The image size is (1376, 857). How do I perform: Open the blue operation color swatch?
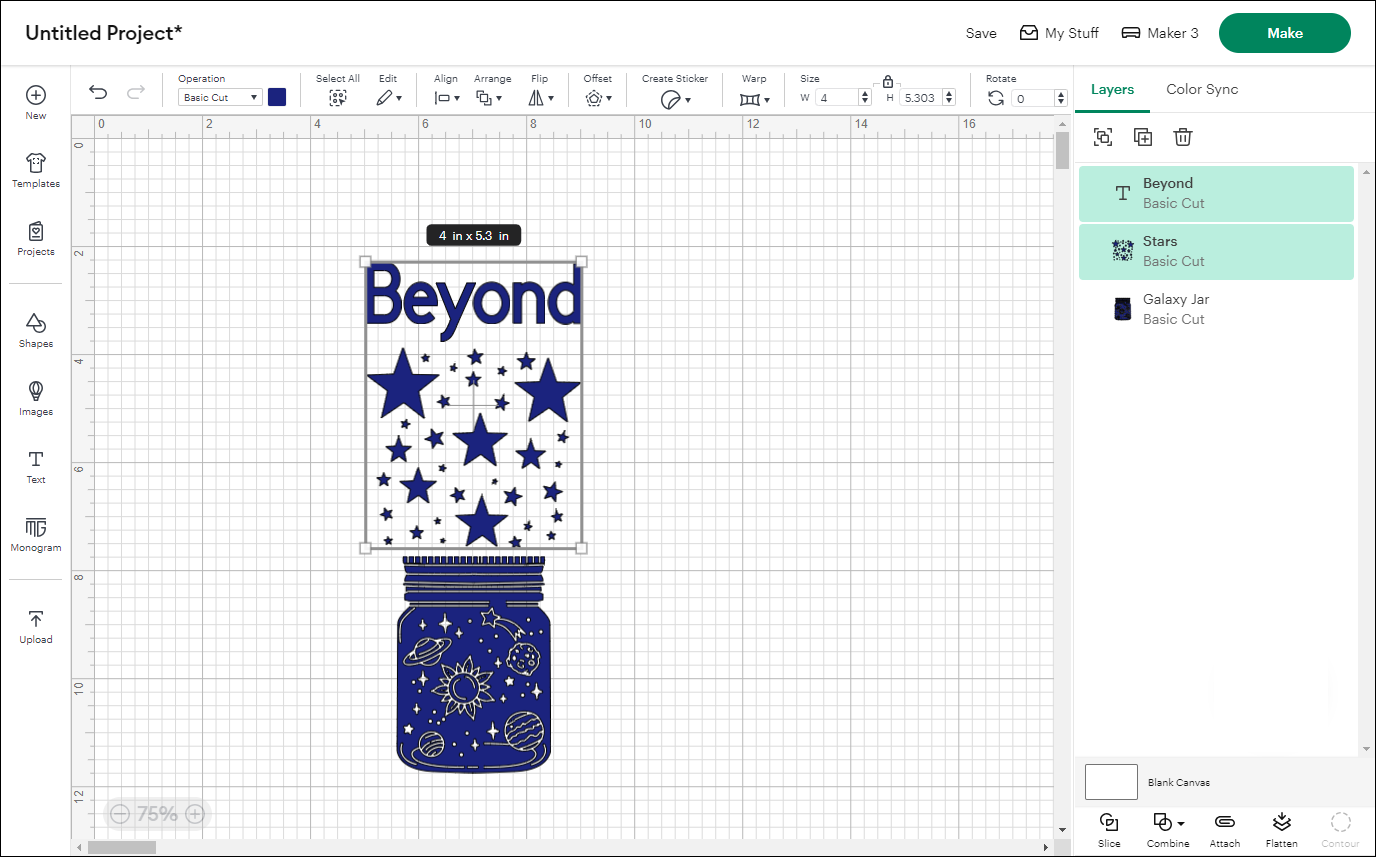point(277,97)
